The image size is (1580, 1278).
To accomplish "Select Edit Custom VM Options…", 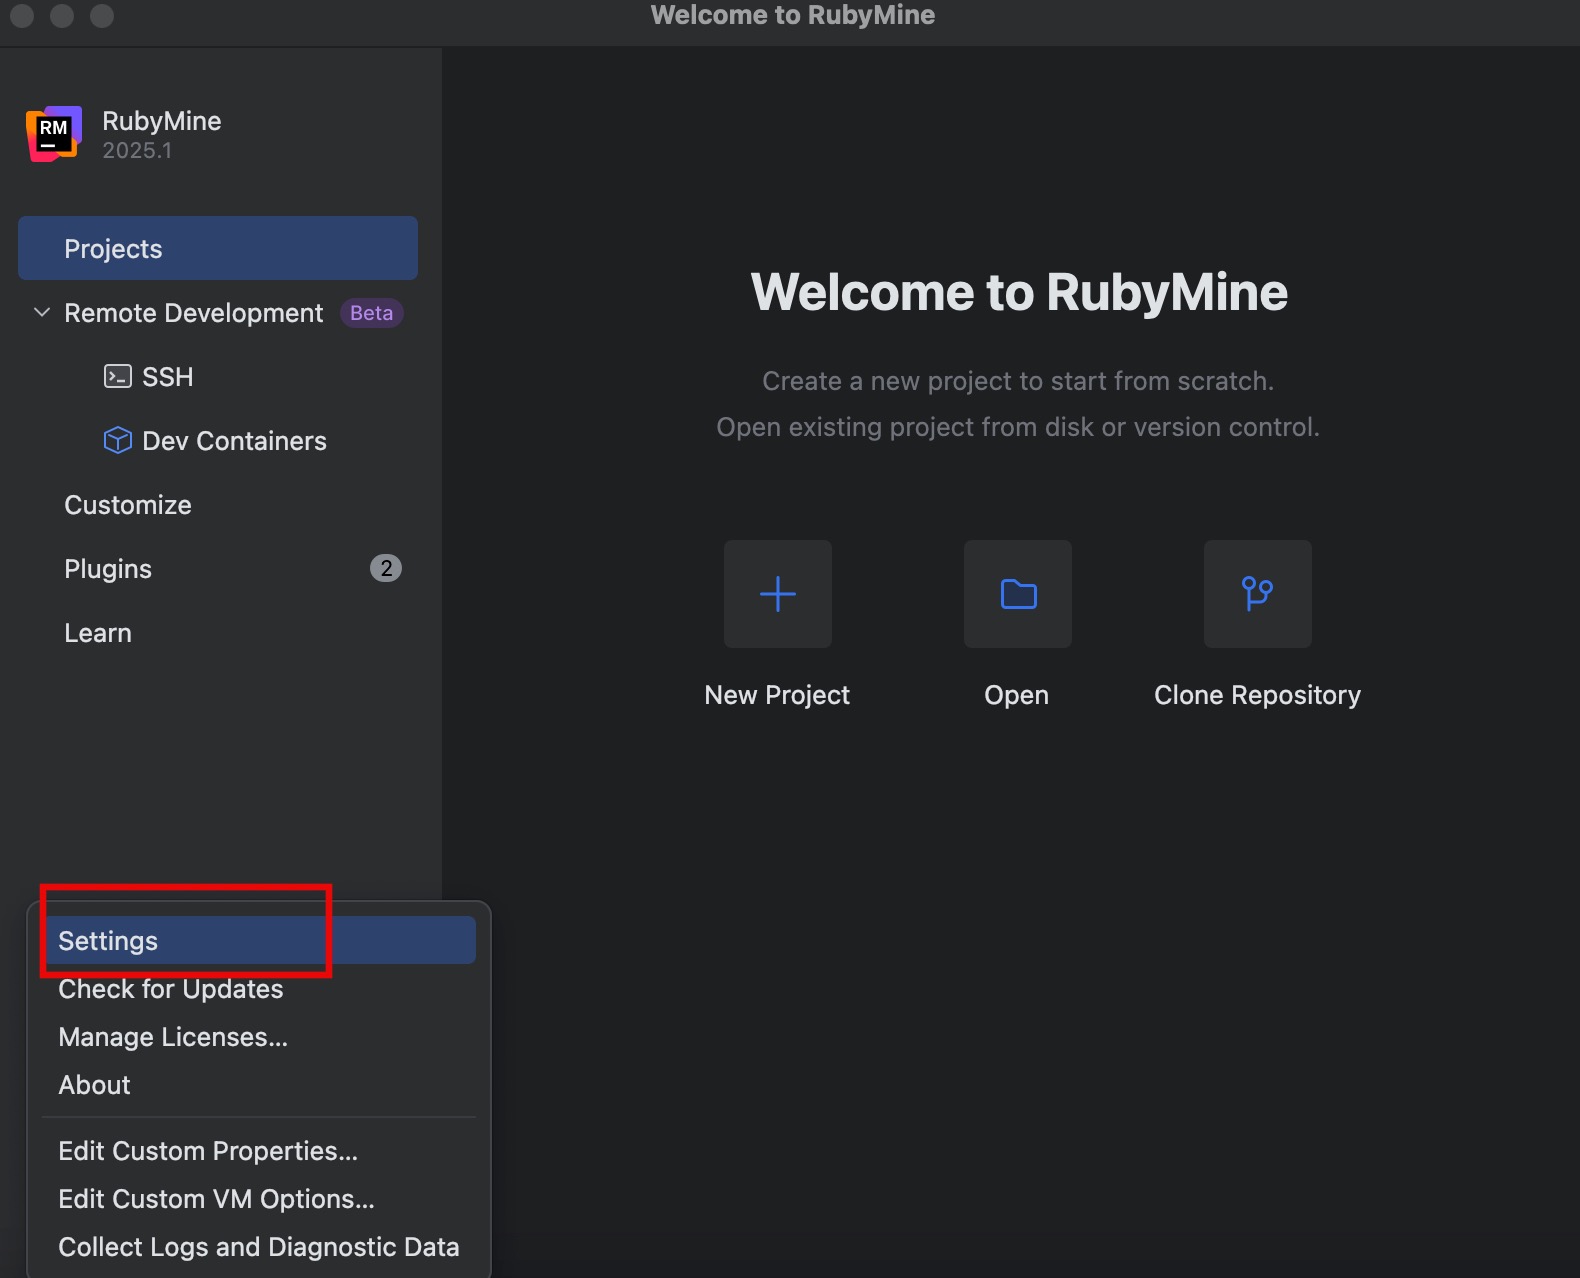I will [x=216, y=1199].
